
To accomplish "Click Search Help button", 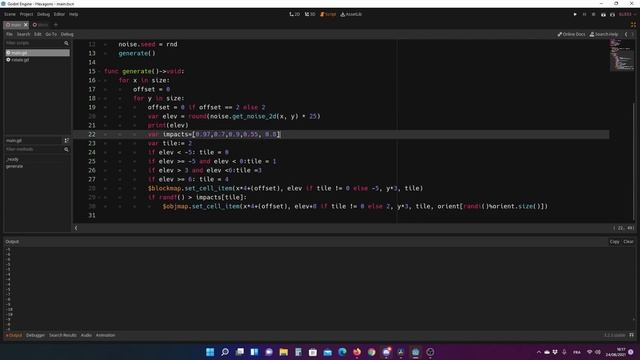I will (604, 34).
